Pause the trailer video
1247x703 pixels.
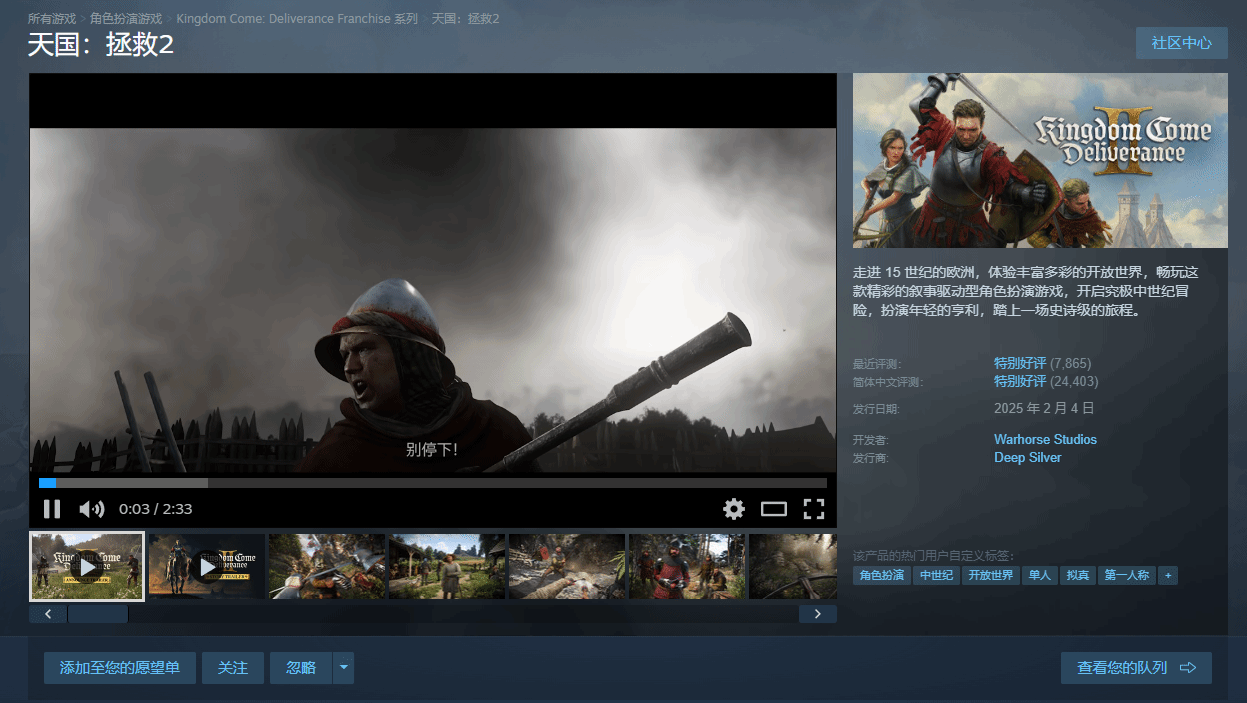[x=52, y=509]
